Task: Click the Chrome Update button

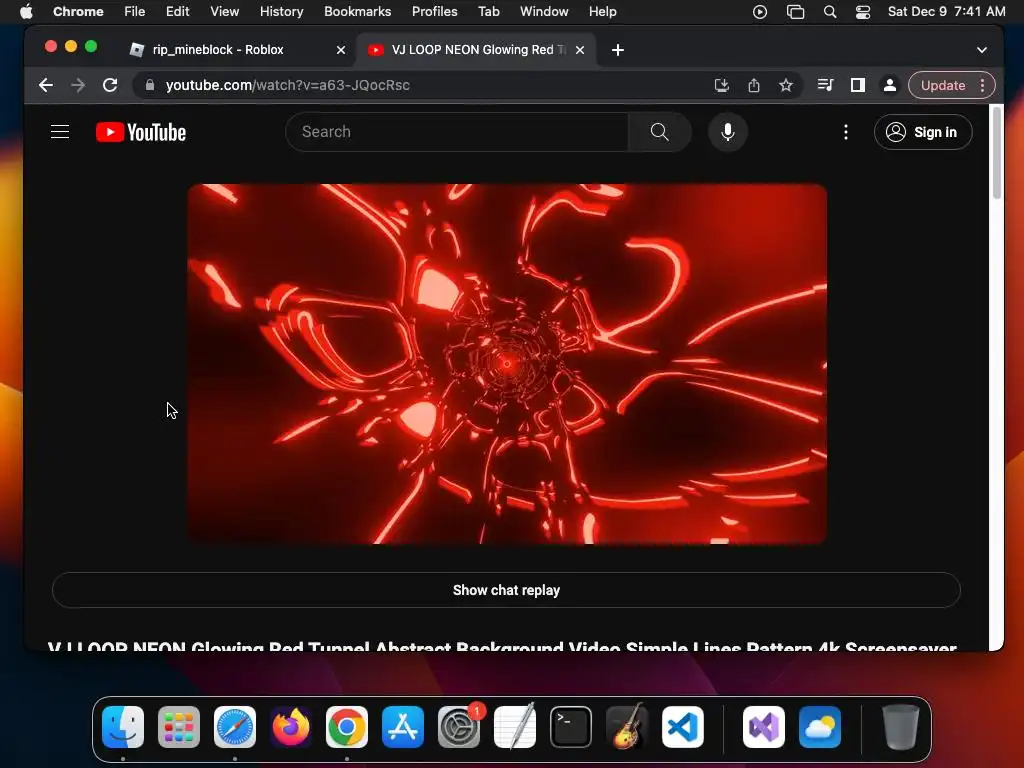Action: coord(943,85)
